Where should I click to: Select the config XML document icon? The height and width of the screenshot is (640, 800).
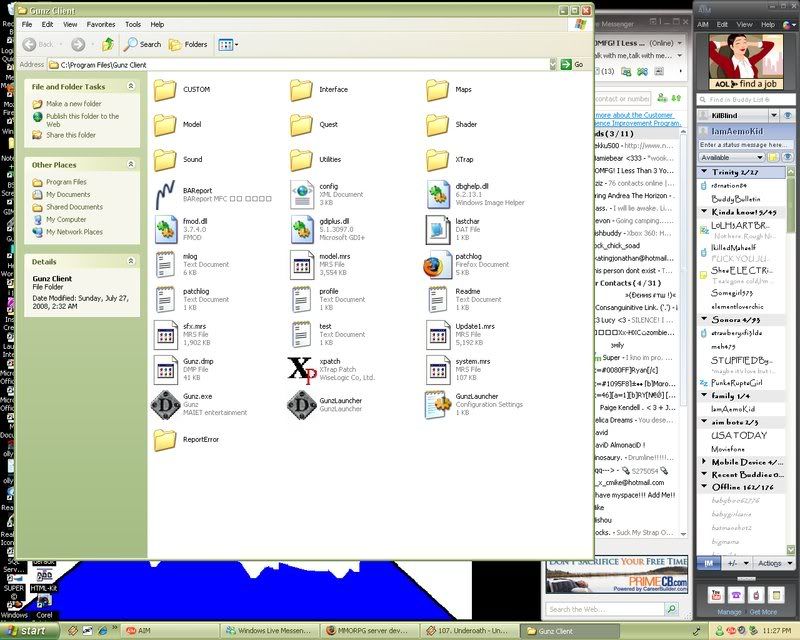(x=302, y=195)
